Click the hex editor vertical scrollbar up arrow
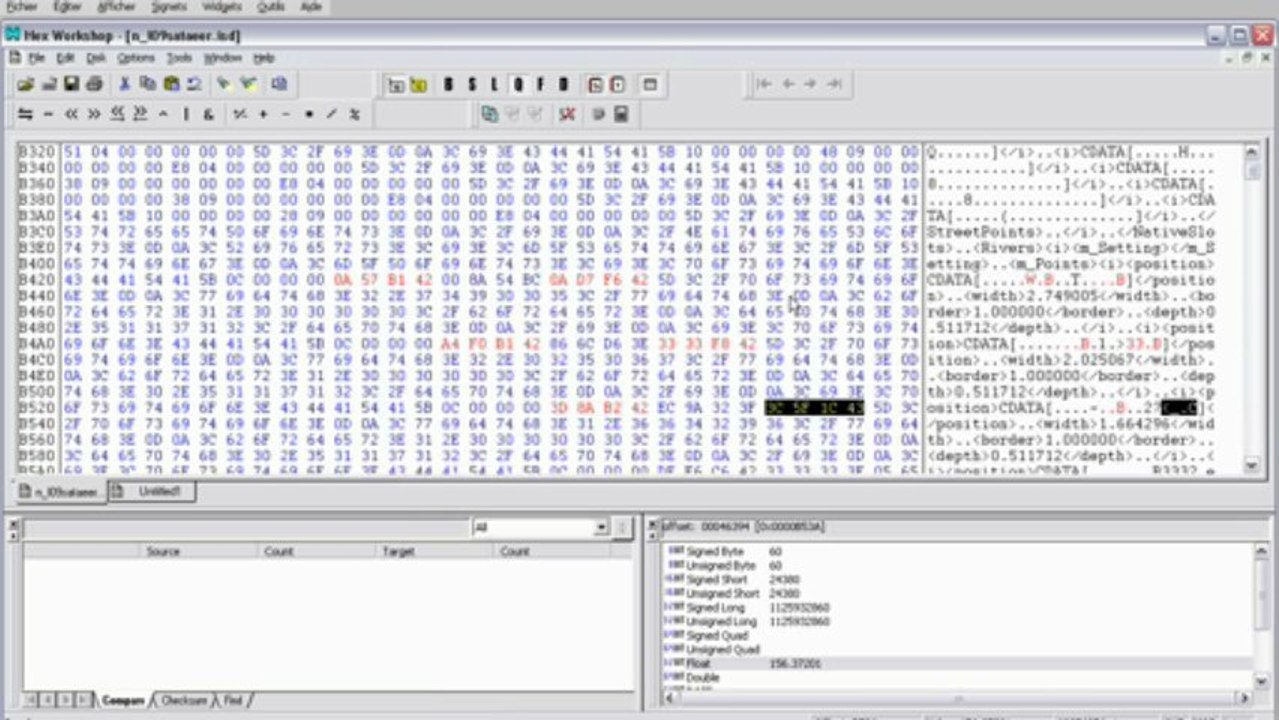Screen dimensions: 1279x720 pos(1251,152)
